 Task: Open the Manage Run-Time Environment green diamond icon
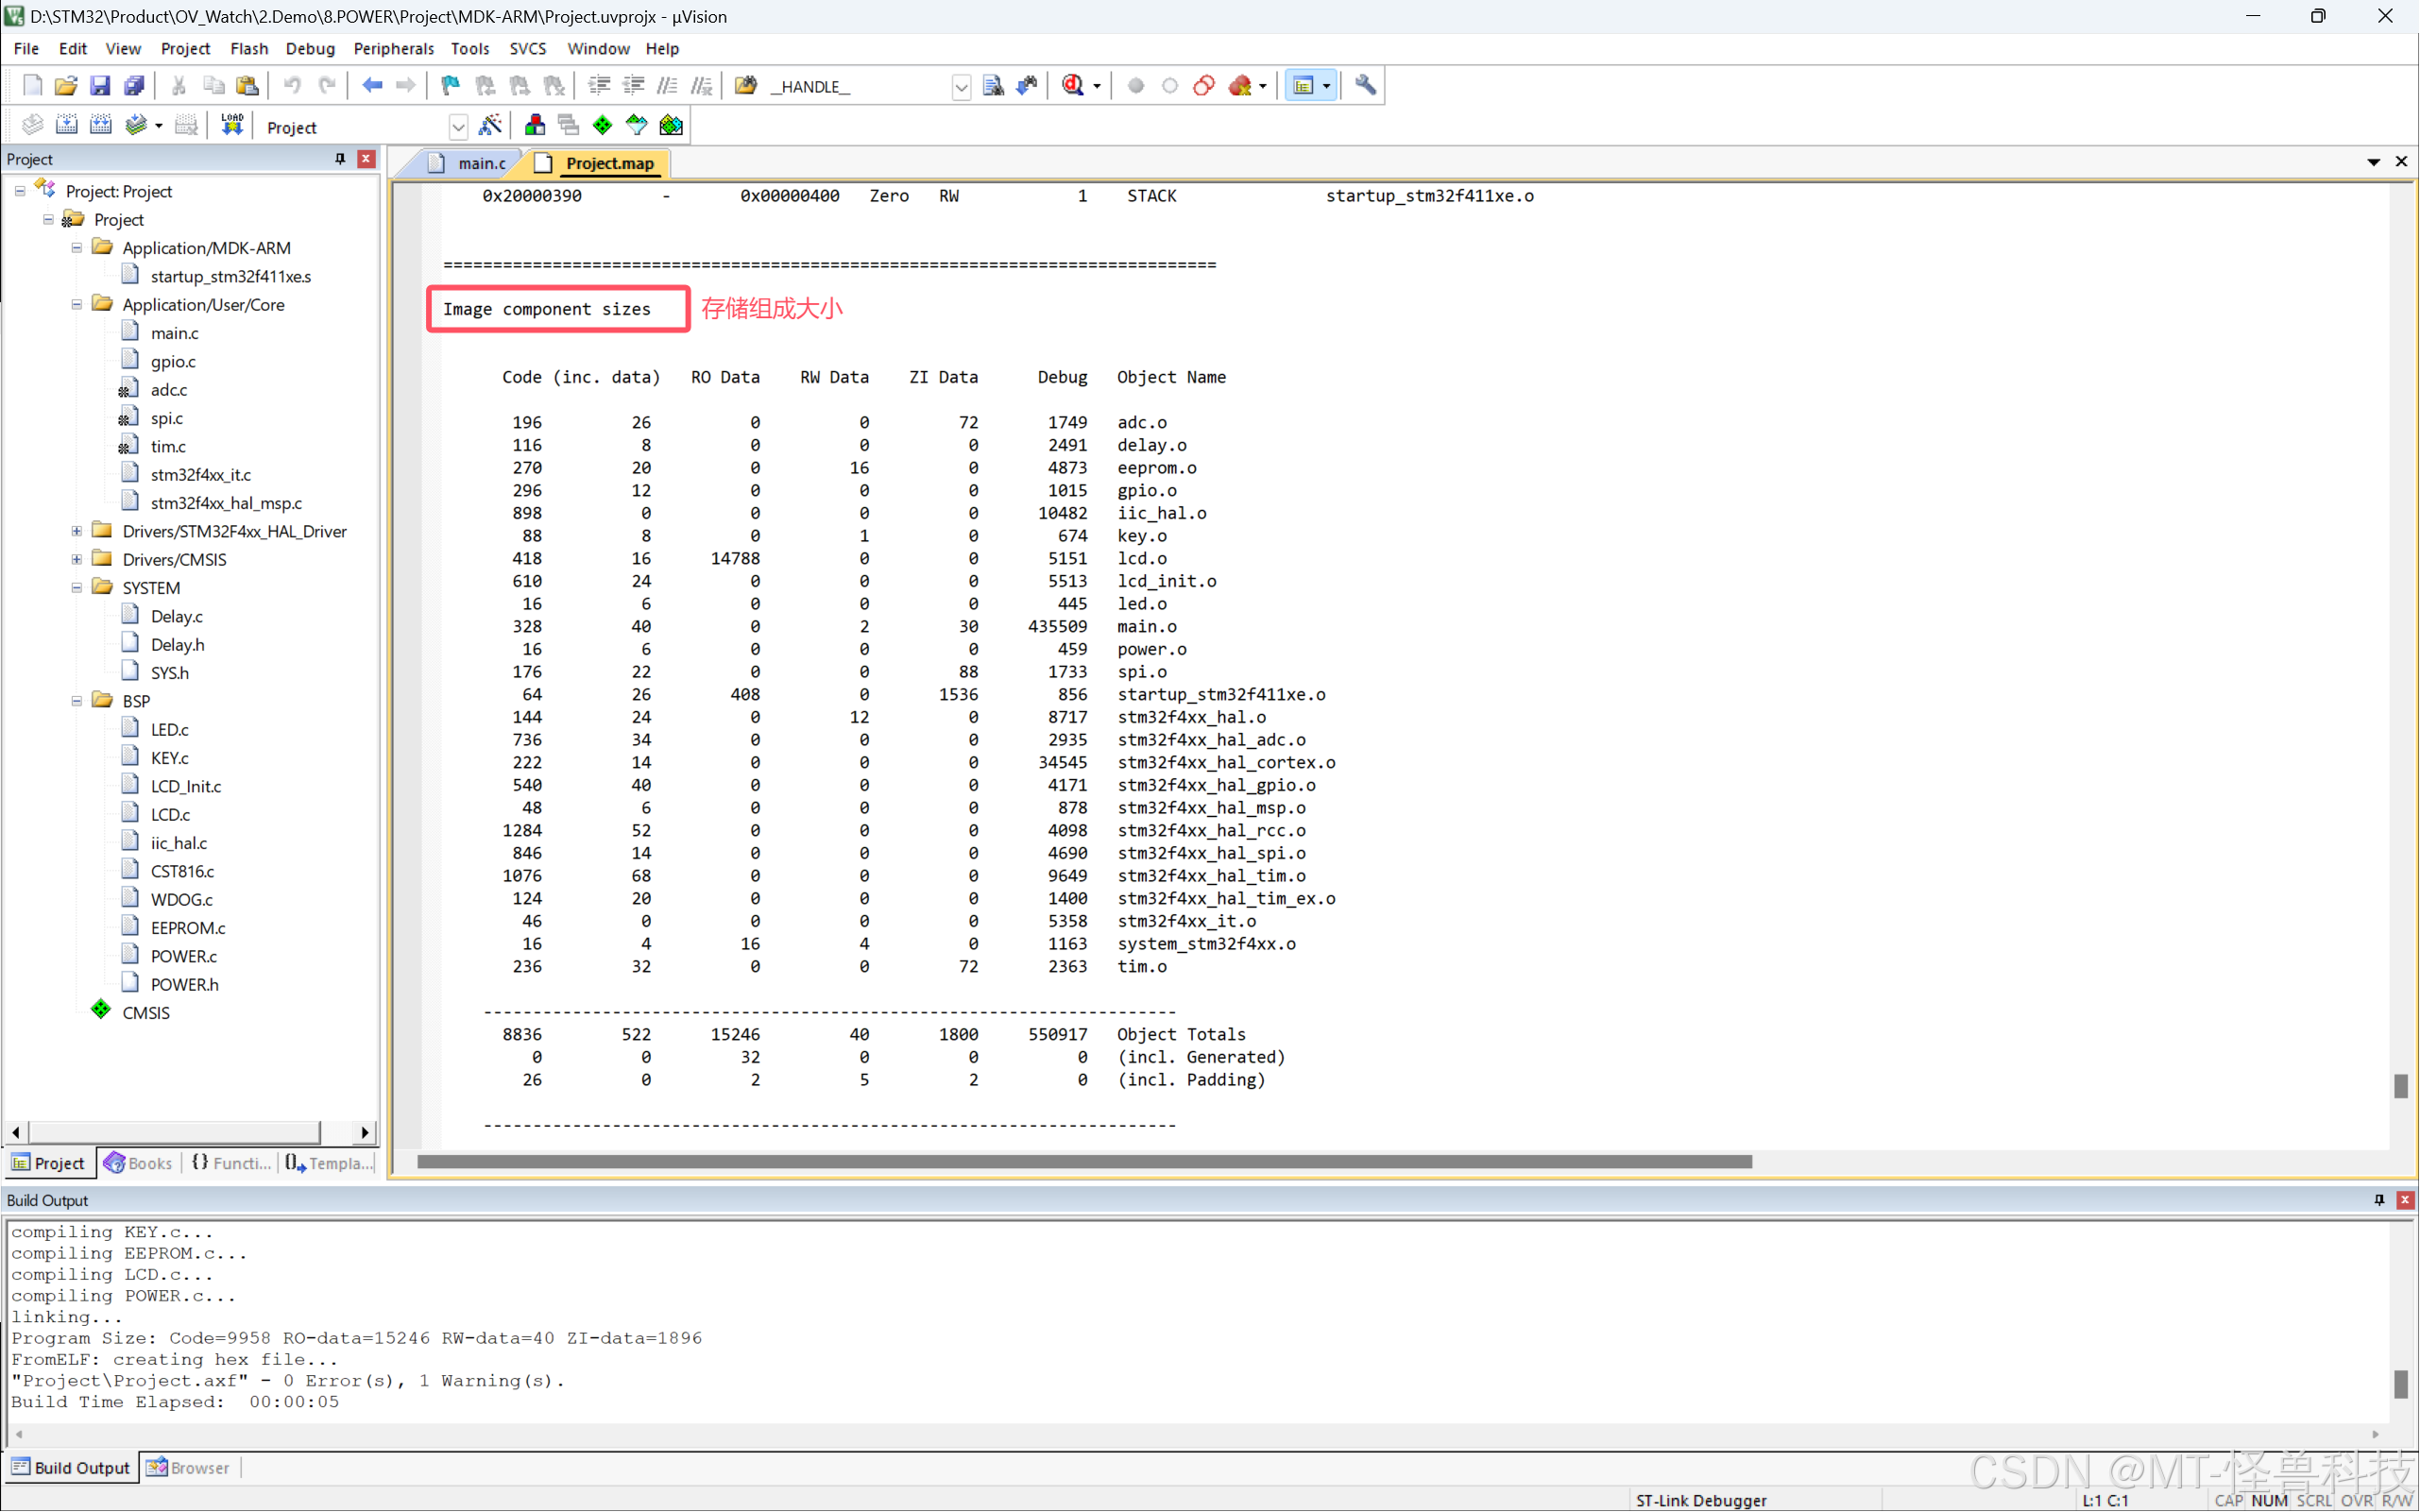point(602,125)
